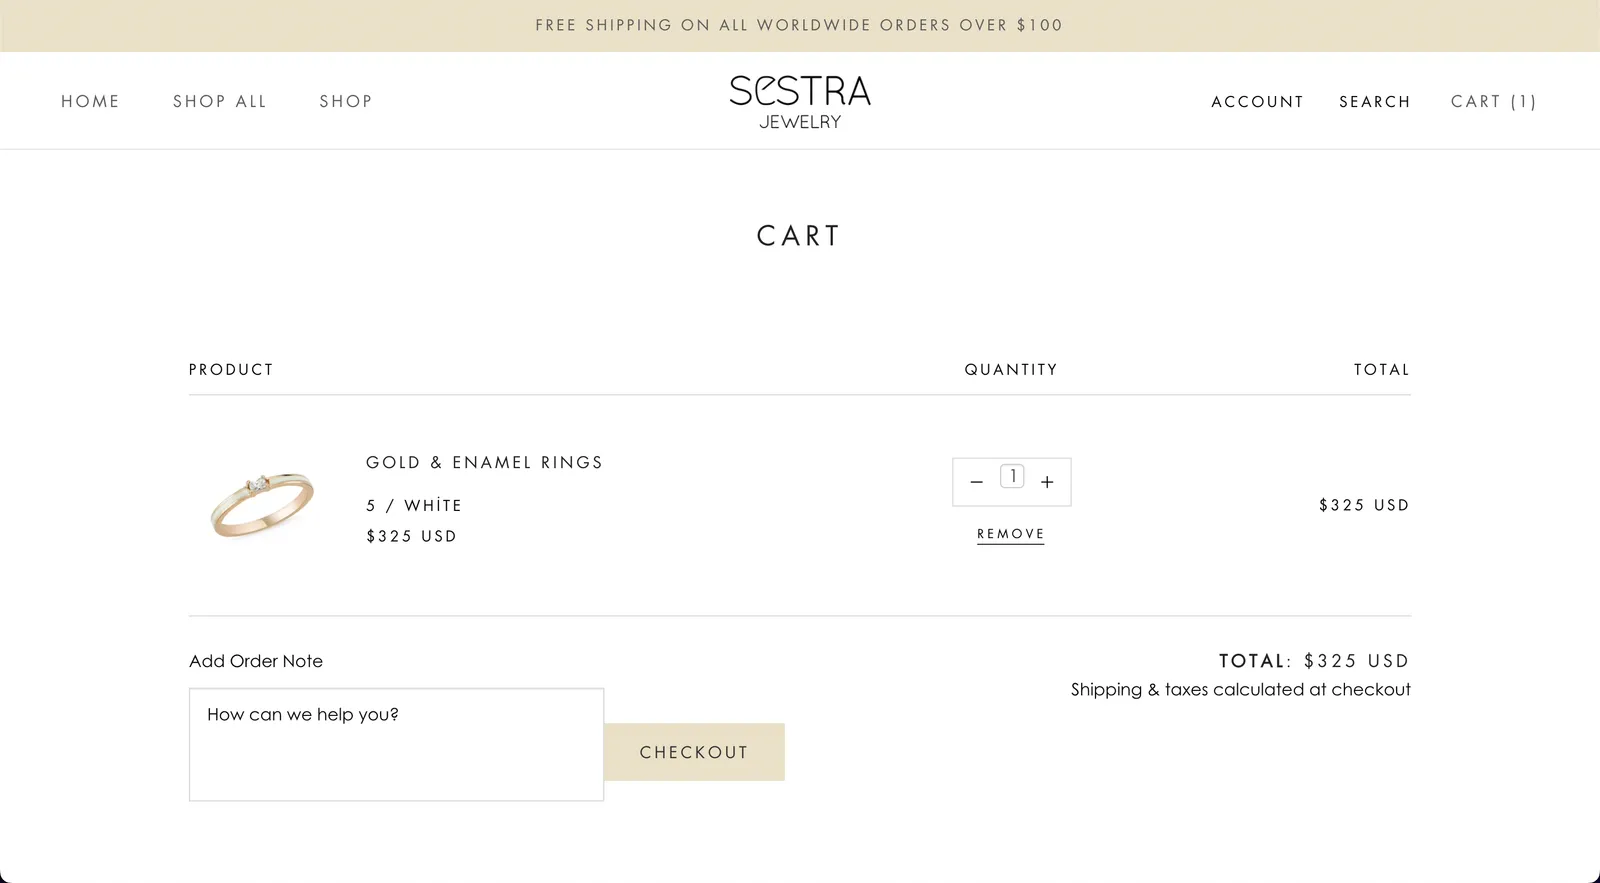Click the '5 / WHITE' variant text
The height and width of the screenshot is (883, 1600).
pyautogui.click(x=414, y=505)
